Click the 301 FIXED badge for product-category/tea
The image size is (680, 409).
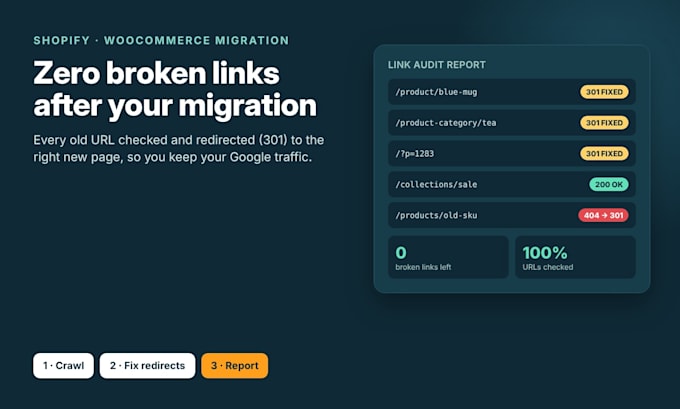point(604,123)
